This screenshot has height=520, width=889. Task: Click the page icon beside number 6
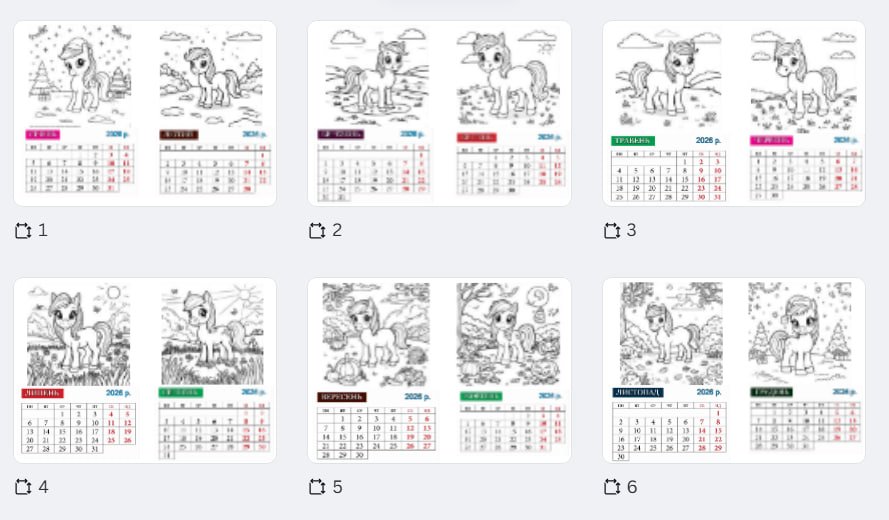click(612, 487)
